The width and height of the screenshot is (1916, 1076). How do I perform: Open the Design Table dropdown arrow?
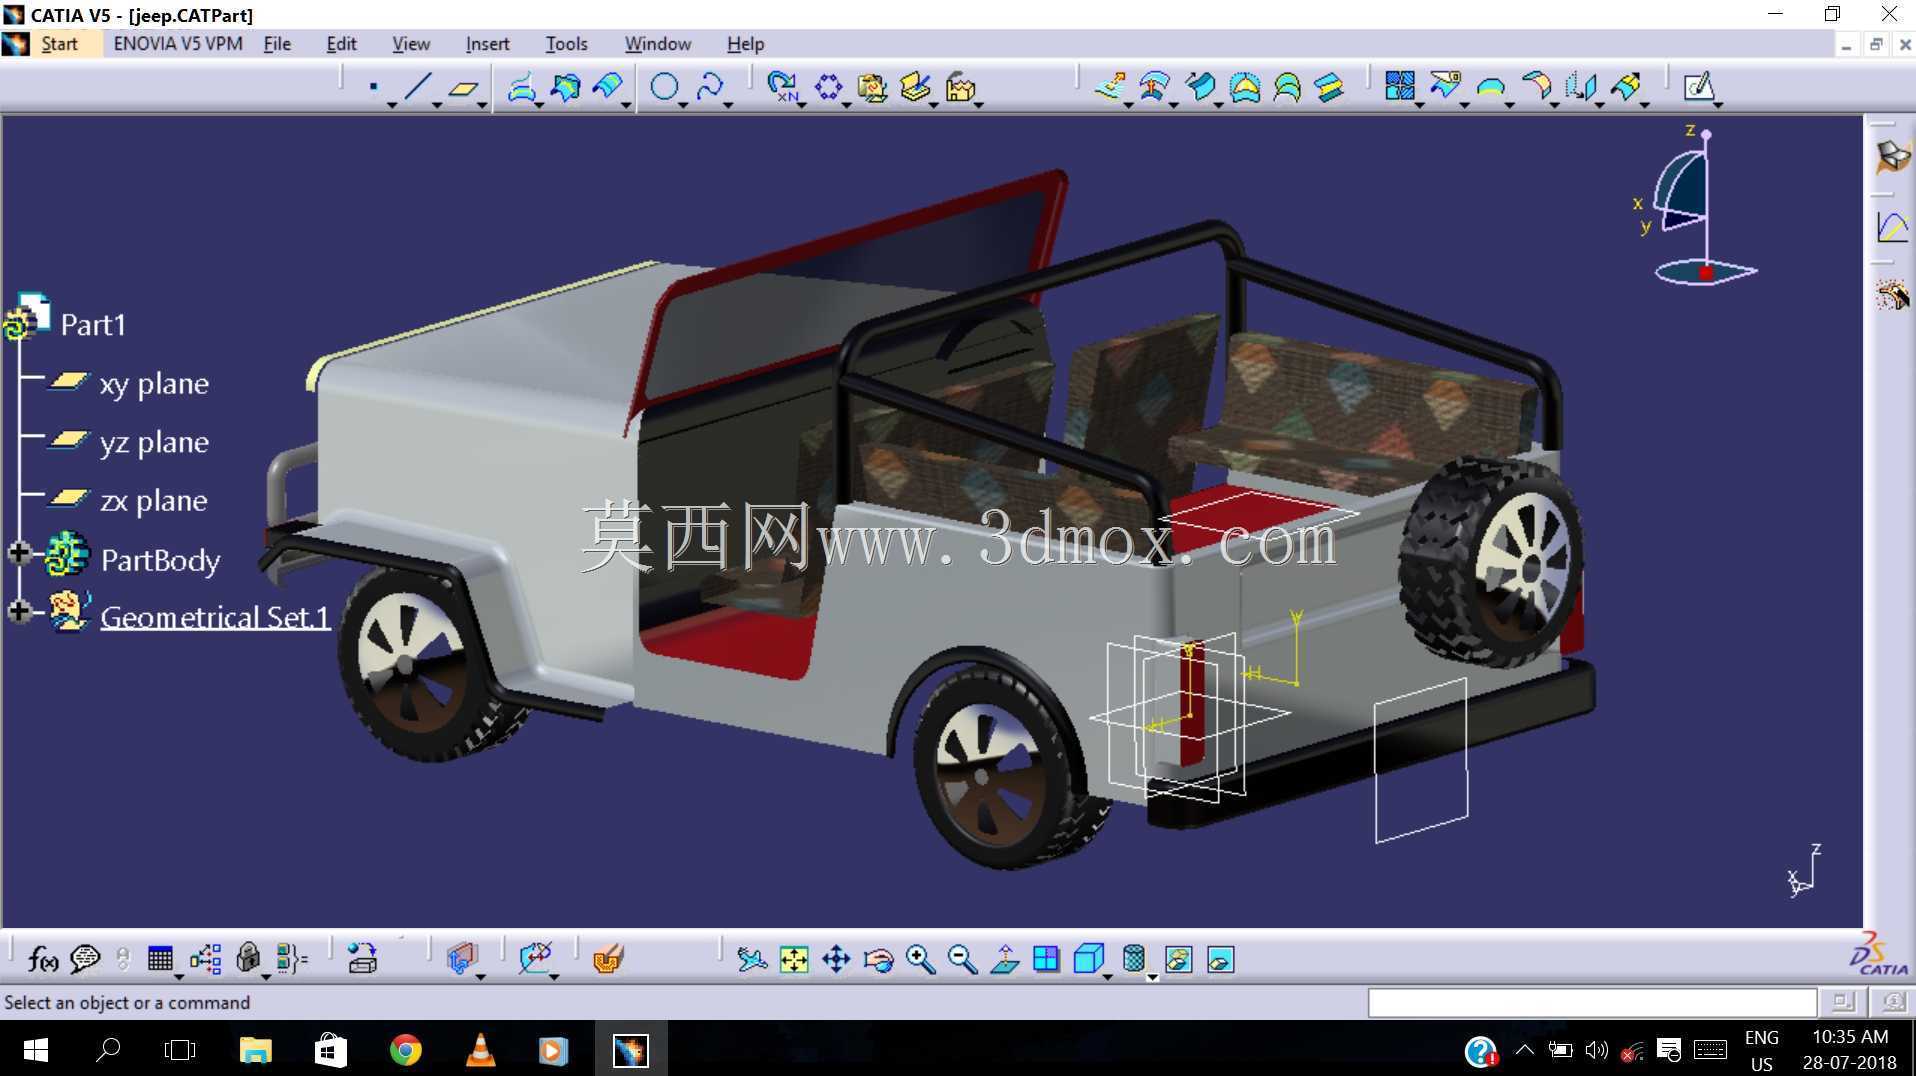[x=179, y=977]
